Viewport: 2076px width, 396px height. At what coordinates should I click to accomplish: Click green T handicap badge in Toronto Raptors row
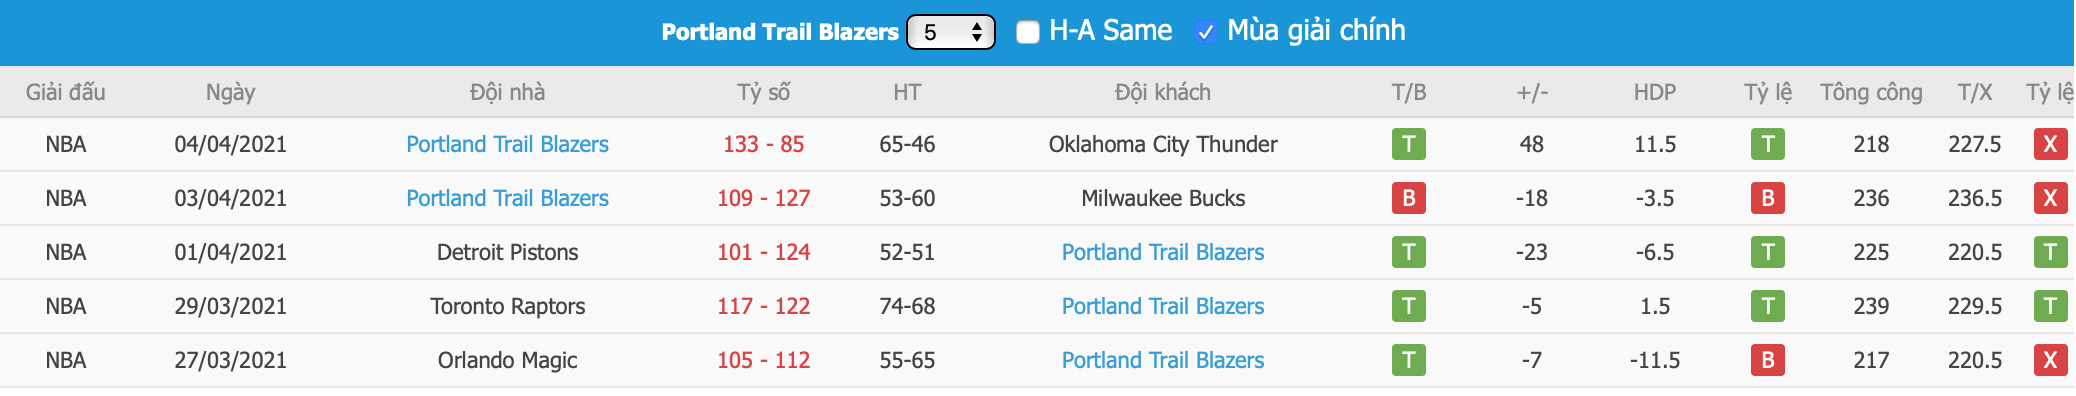[1768, 306]
